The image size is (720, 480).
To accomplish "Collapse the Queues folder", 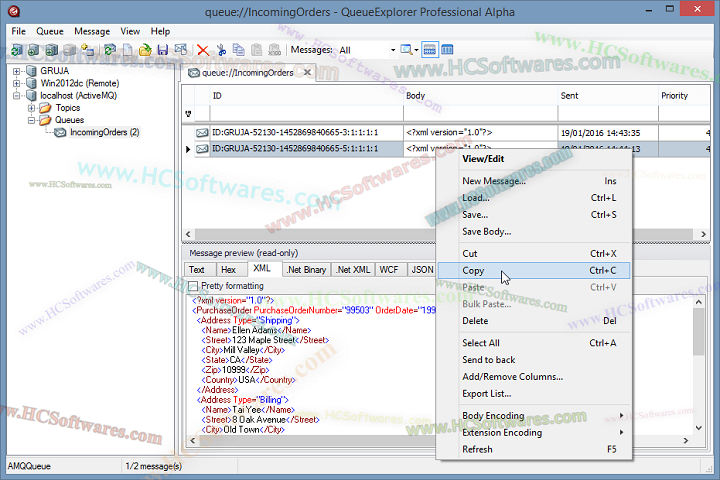I will pyautogui.click(x=31, y=120).
